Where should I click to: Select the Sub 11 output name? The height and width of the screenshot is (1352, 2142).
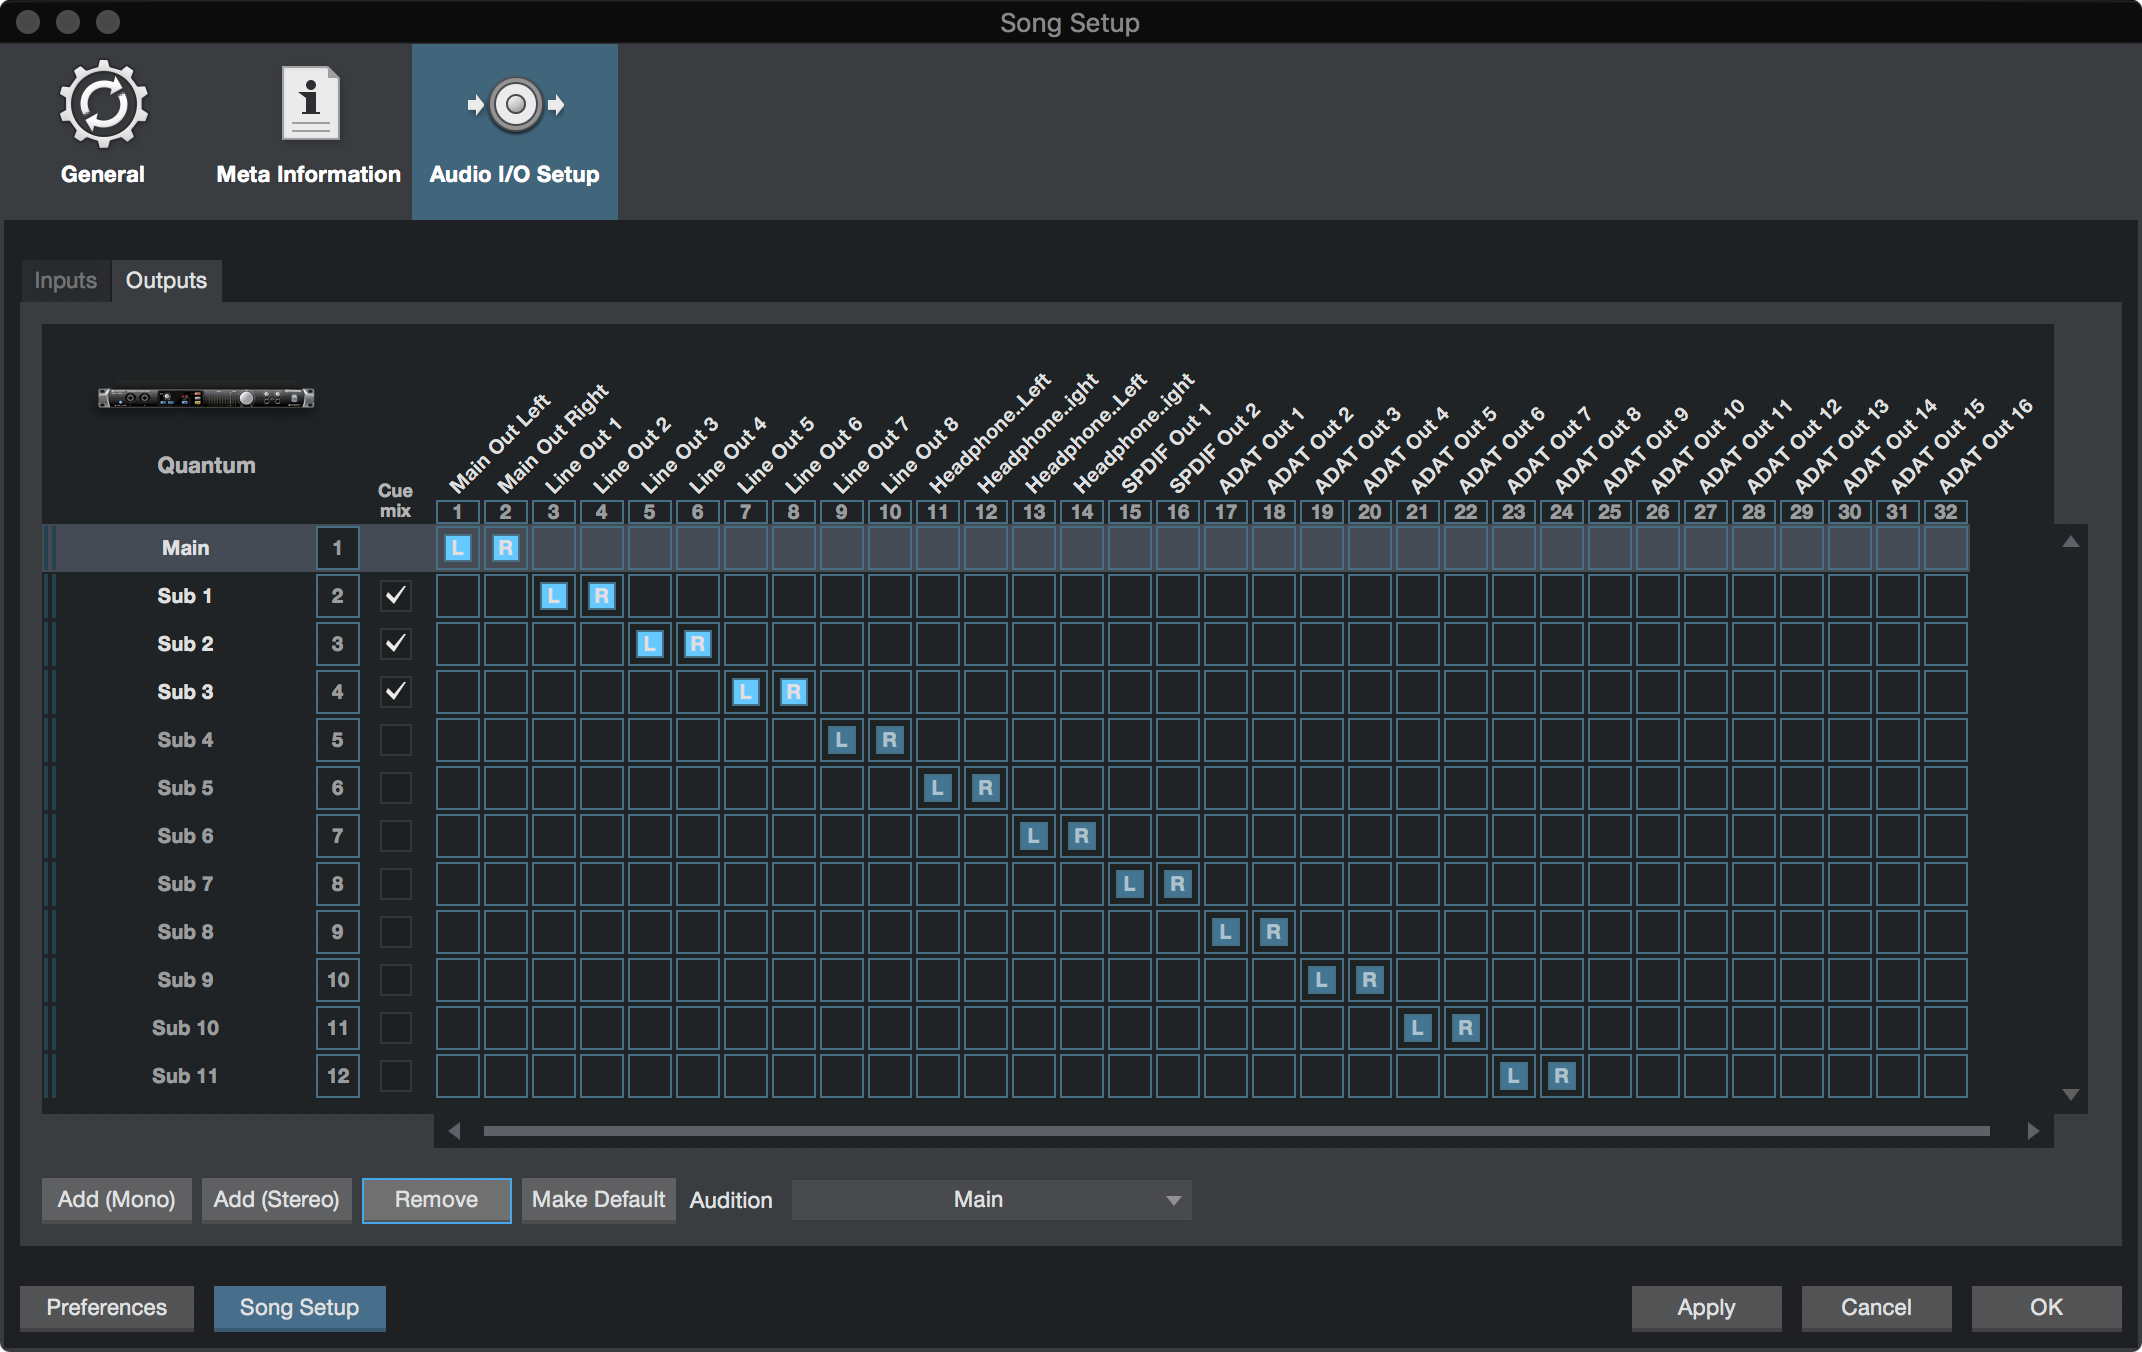click(x=186, y=1076)
